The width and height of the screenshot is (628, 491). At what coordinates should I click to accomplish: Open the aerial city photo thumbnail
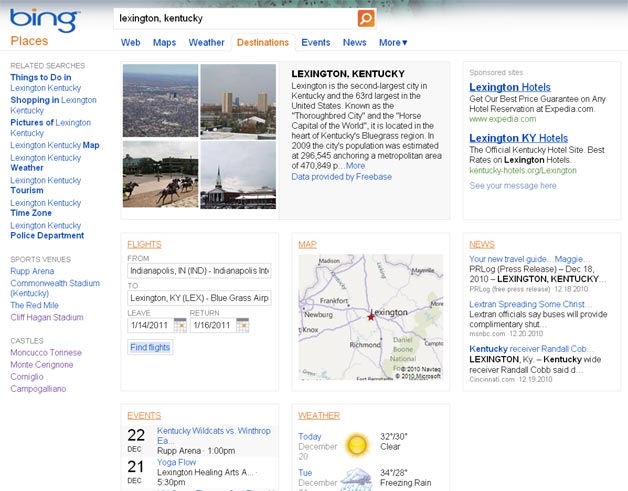[160, 101]
